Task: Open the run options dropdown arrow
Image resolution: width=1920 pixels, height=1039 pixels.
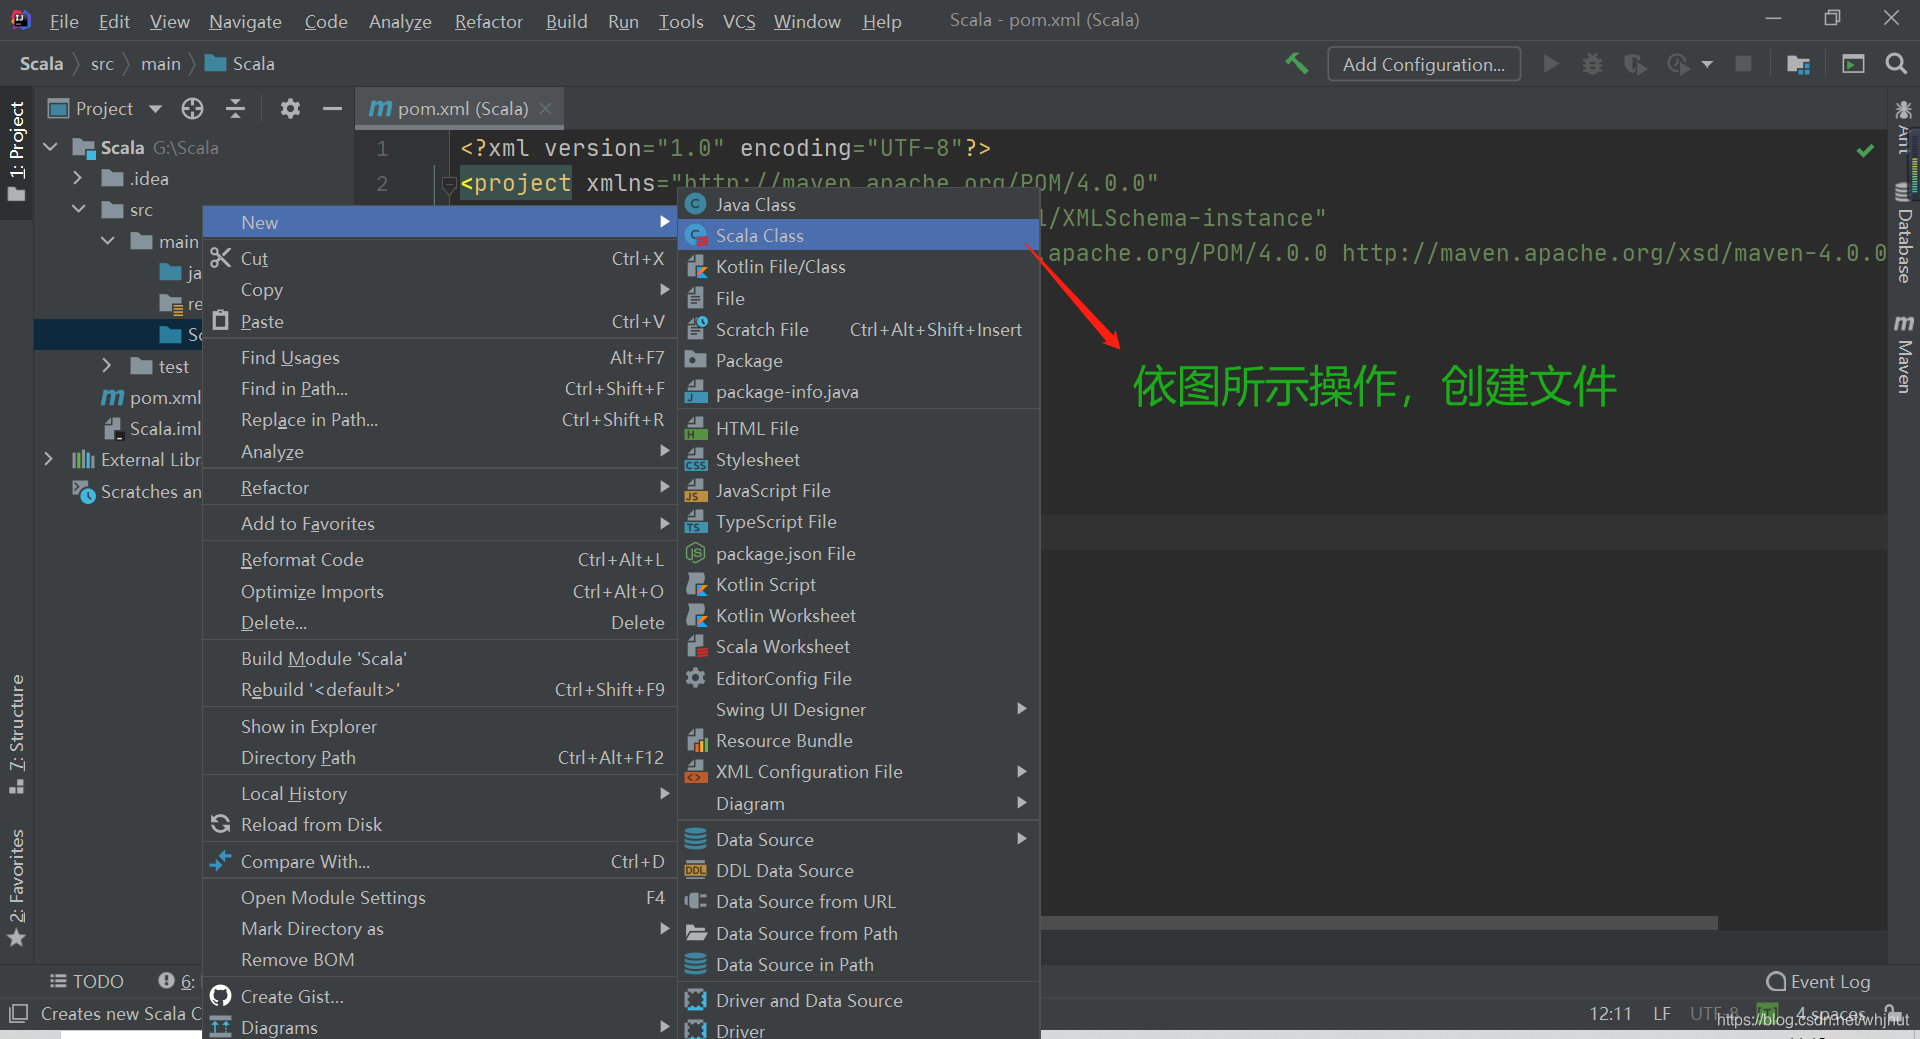Action: coord(1707,64)
